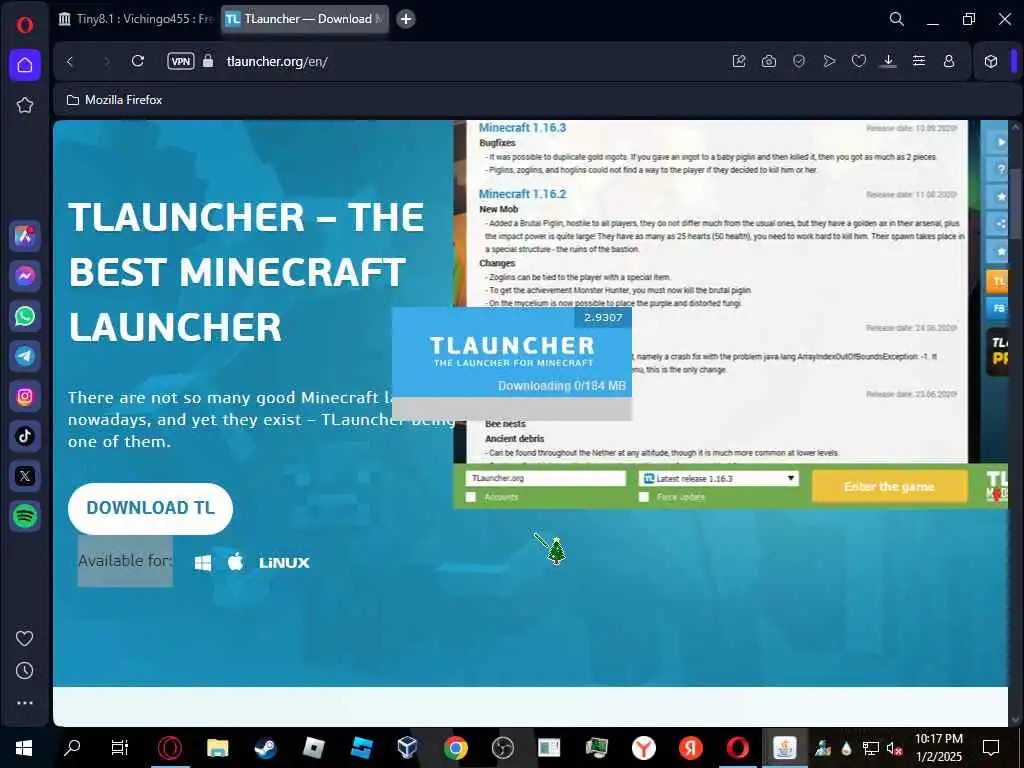Viewport: 1024px width, 768px height.
Task: Open downloads panel icon
Action: [888, 61]
